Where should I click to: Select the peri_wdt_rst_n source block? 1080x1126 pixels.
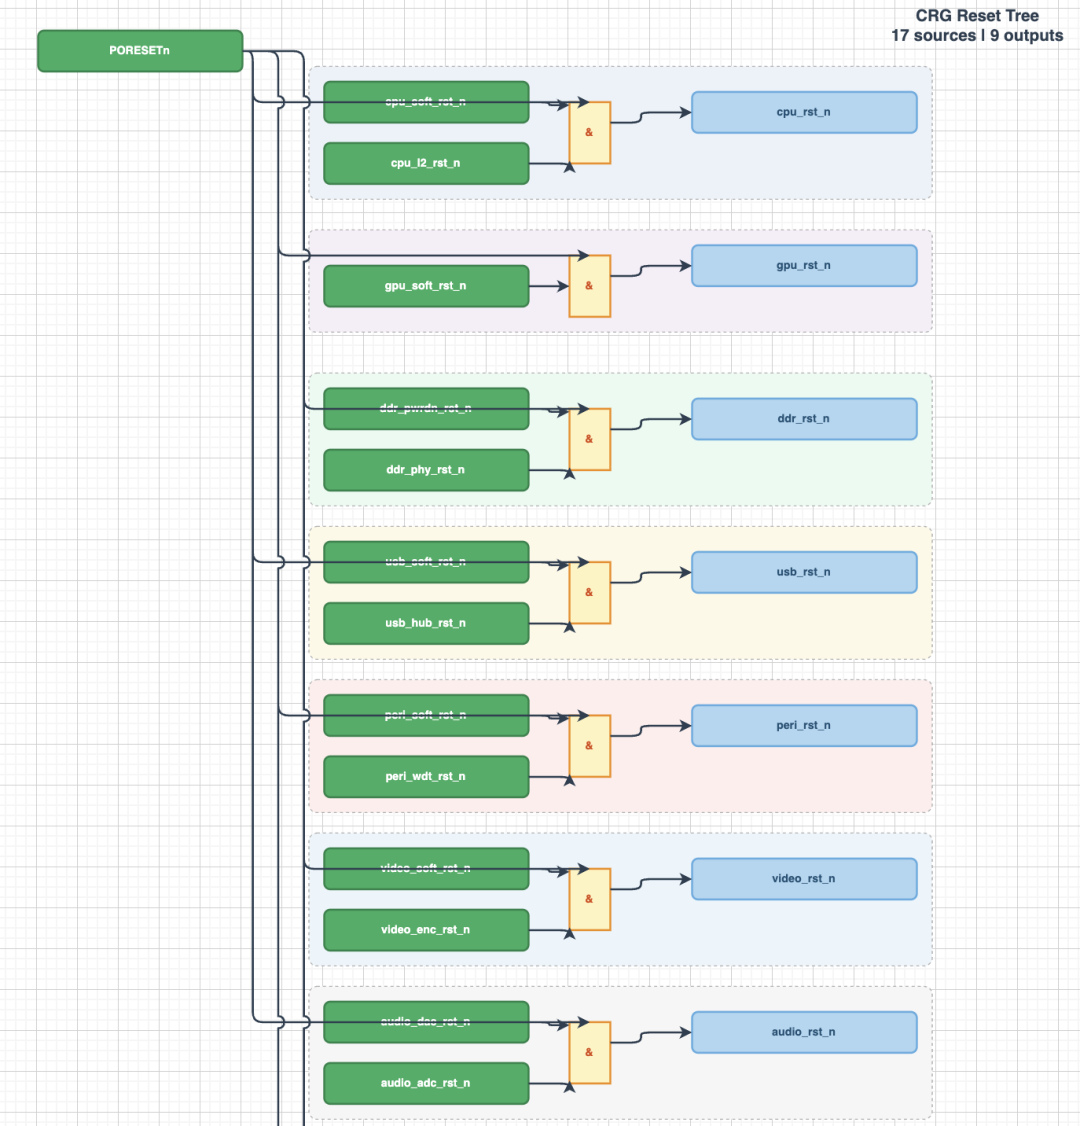[x=427, y=777]
